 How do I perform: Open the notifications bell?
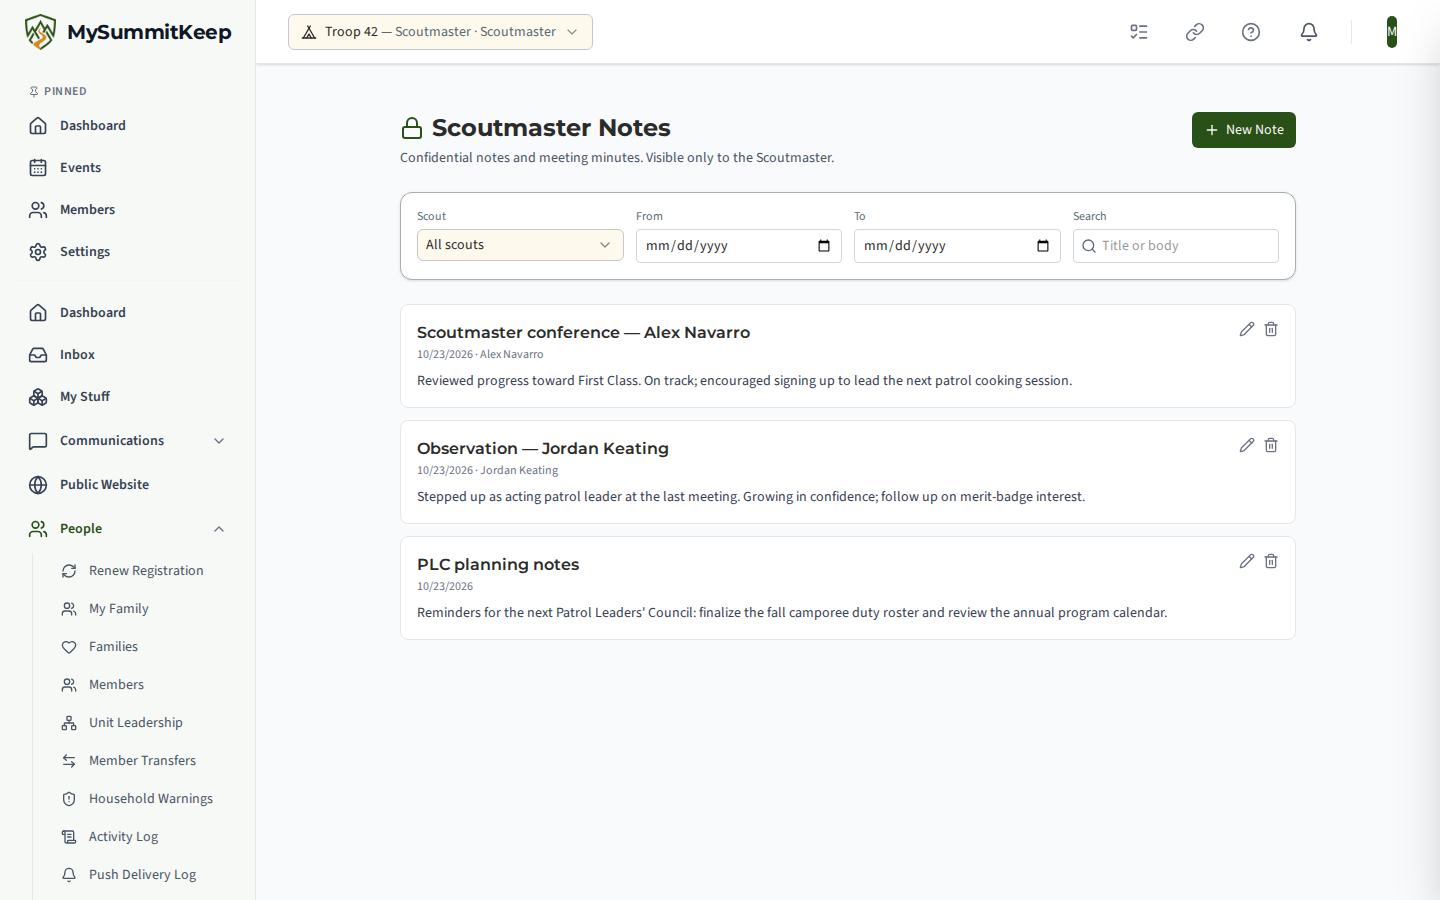pyautogui.click(x=1309, y=32)
